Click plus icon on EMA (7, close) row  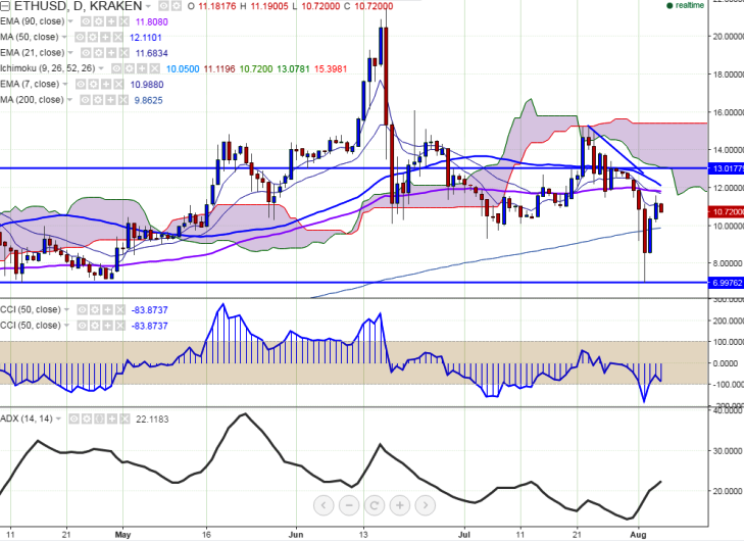click(106, 84)
